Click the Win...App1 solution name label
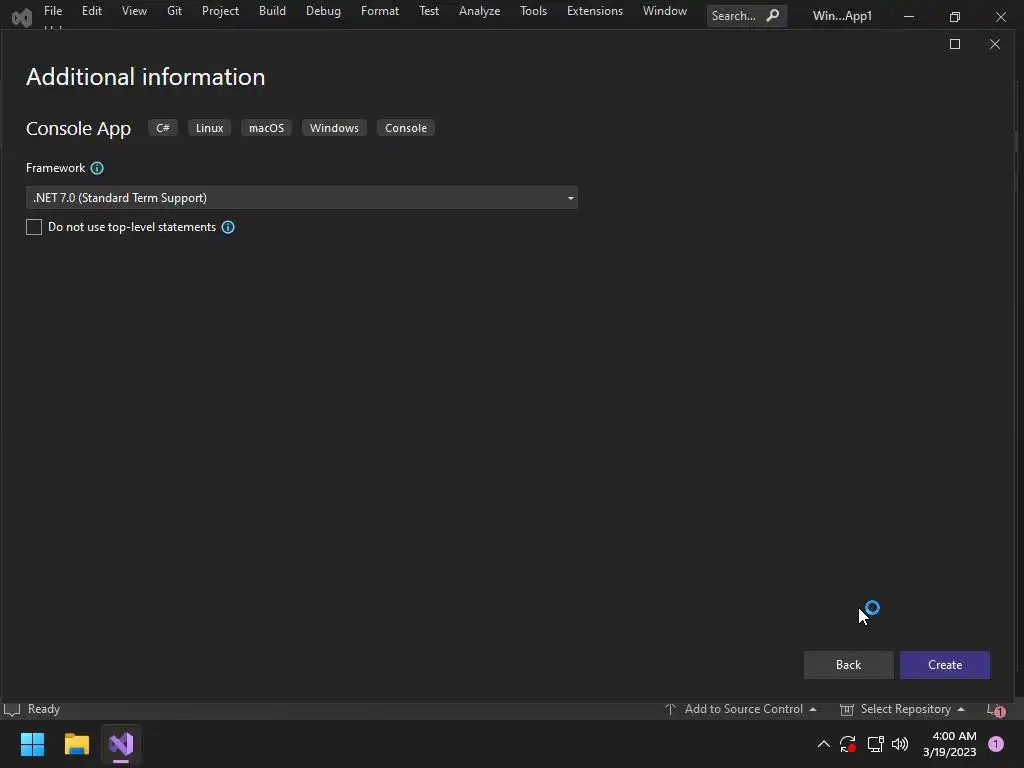The height and width of the screenshot is (768, 1024). coord(842,16)
